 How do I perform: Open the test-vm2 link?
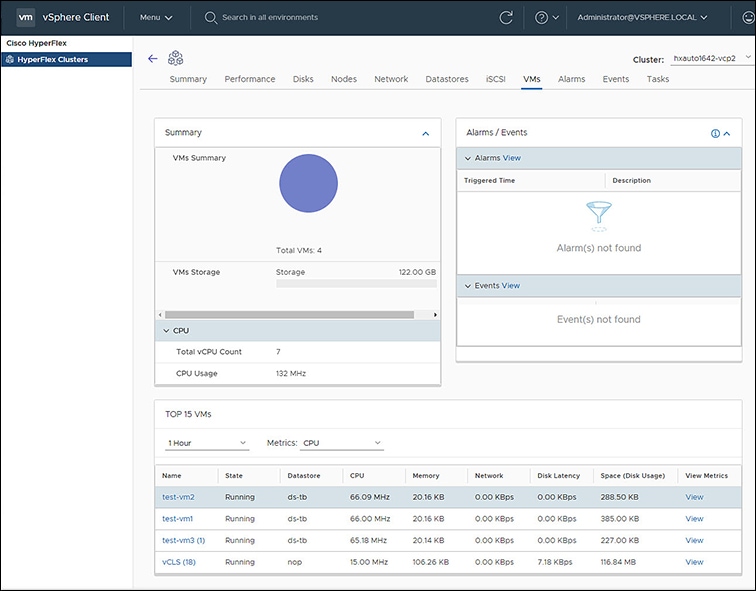point(178,497)
